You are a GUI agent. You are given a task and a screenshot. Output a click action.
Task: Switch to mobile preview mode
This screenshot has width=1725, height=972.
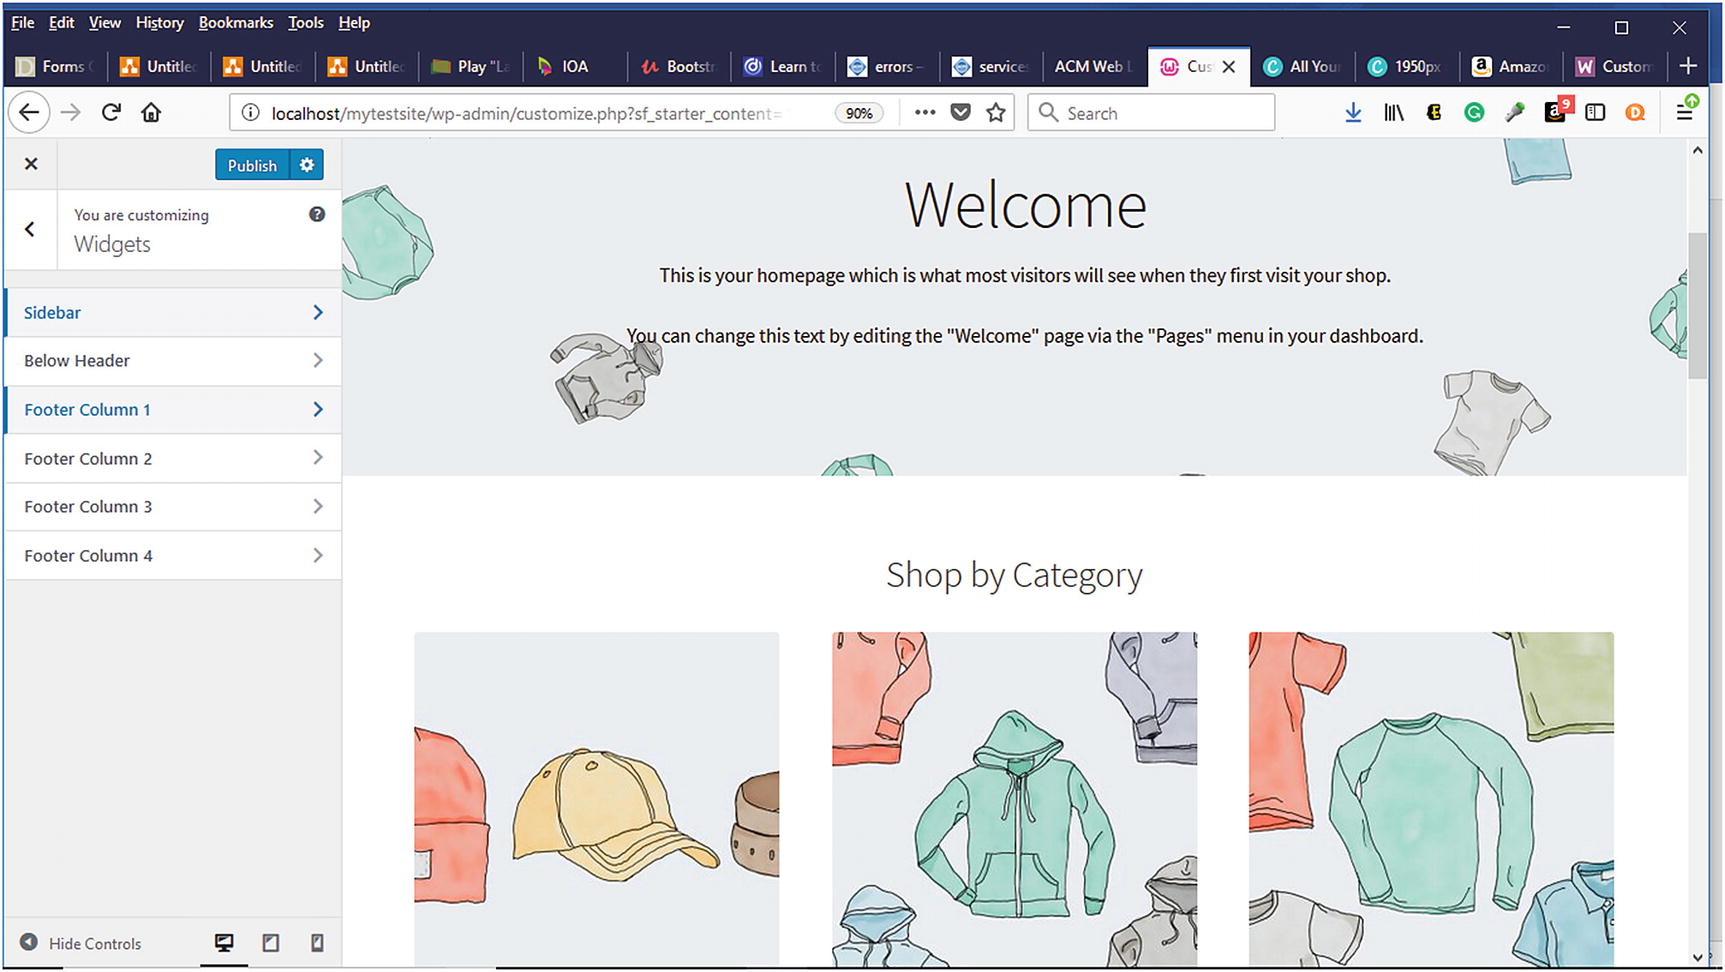[317, 943]
